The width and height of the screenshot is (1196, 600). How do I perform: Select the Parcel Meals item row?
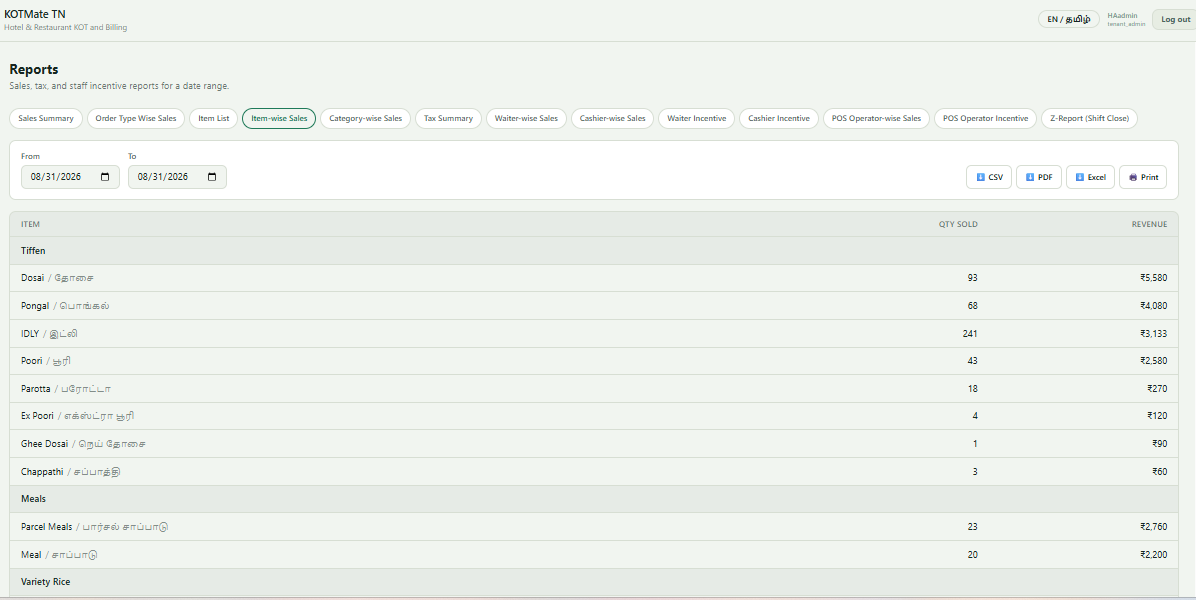pos(593,527)
